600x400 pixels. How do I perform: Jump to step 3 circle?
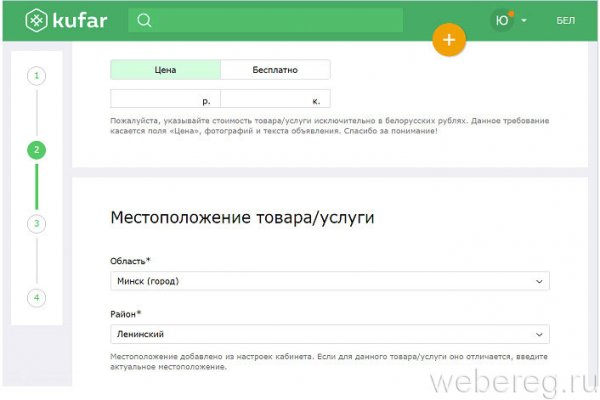coord(37,224)
